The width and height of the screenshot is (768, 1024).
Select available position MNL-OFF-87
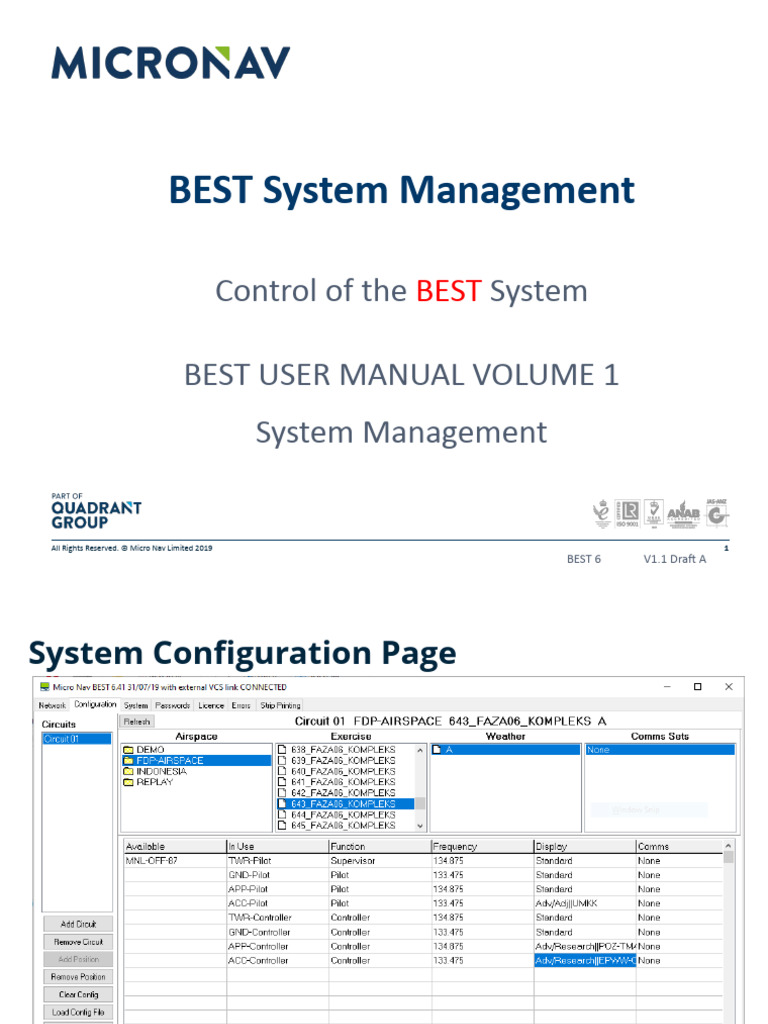pyautogui.click(x=175, y=861)
